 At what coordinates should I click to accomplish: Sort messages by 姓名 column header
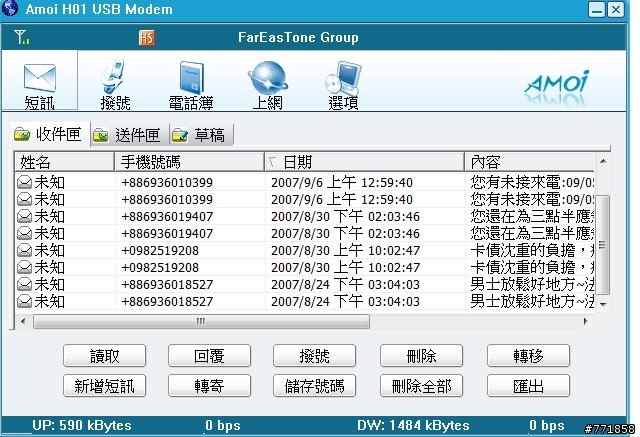64,162
